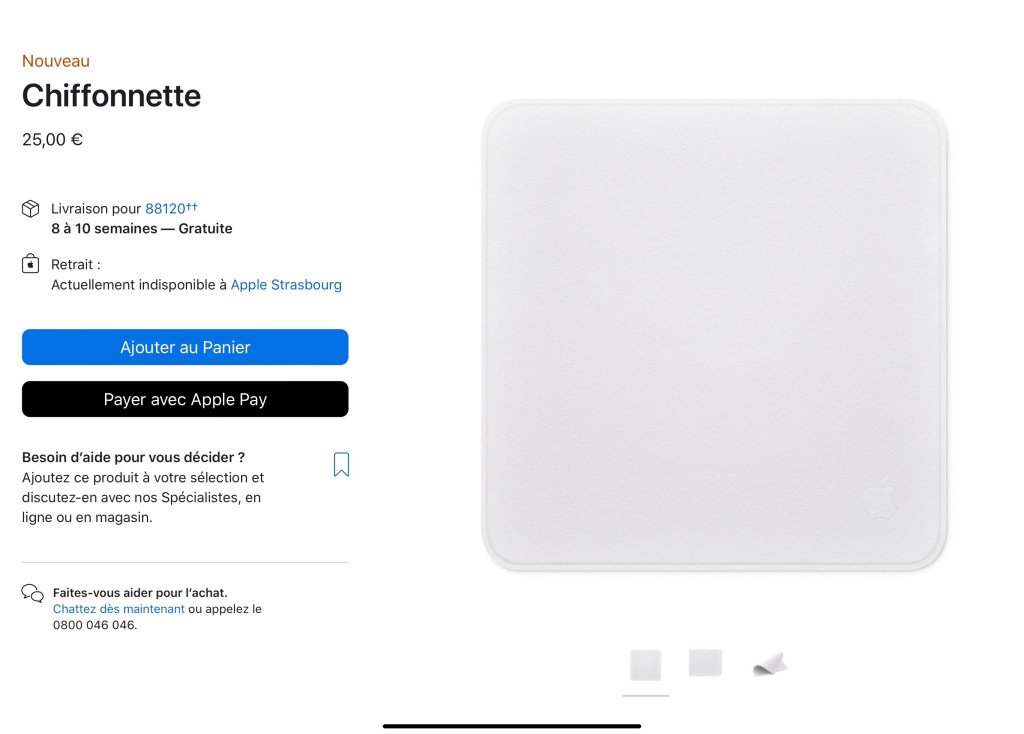Click the Apple store bag pickup icon
Image resolution: width=1024 pixels, height=734 pixels.
[x=30, y=264]
